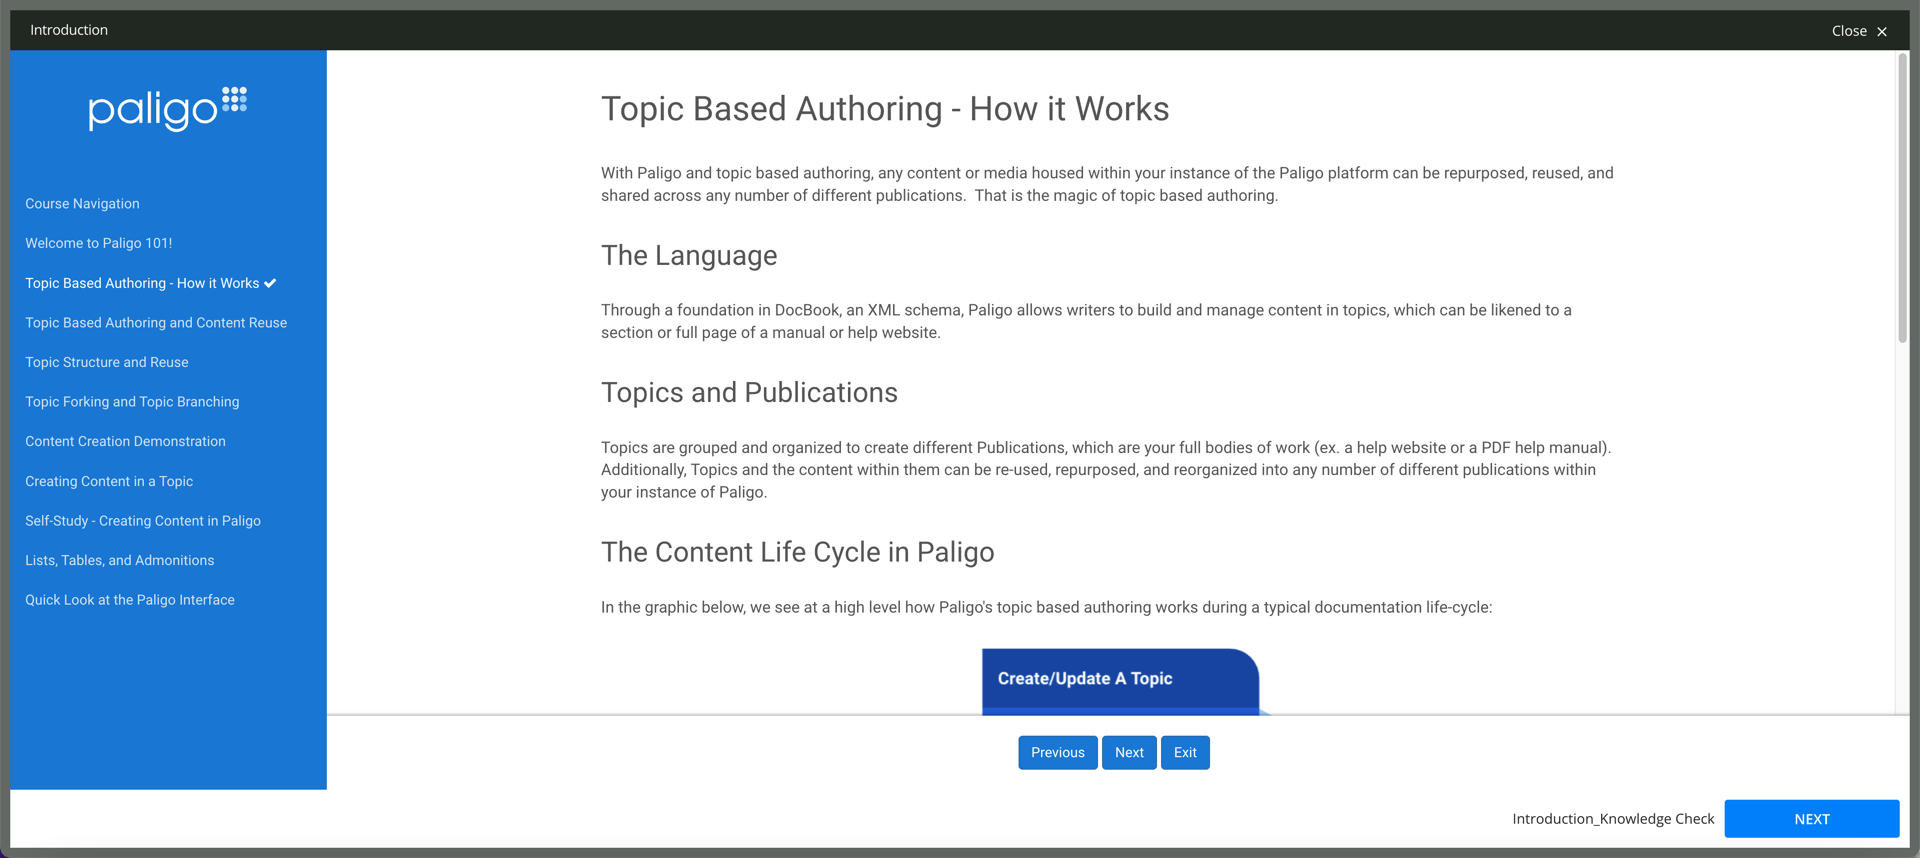
Task: Click the Introduction title in the header bar
Action: tap(69, 30)
